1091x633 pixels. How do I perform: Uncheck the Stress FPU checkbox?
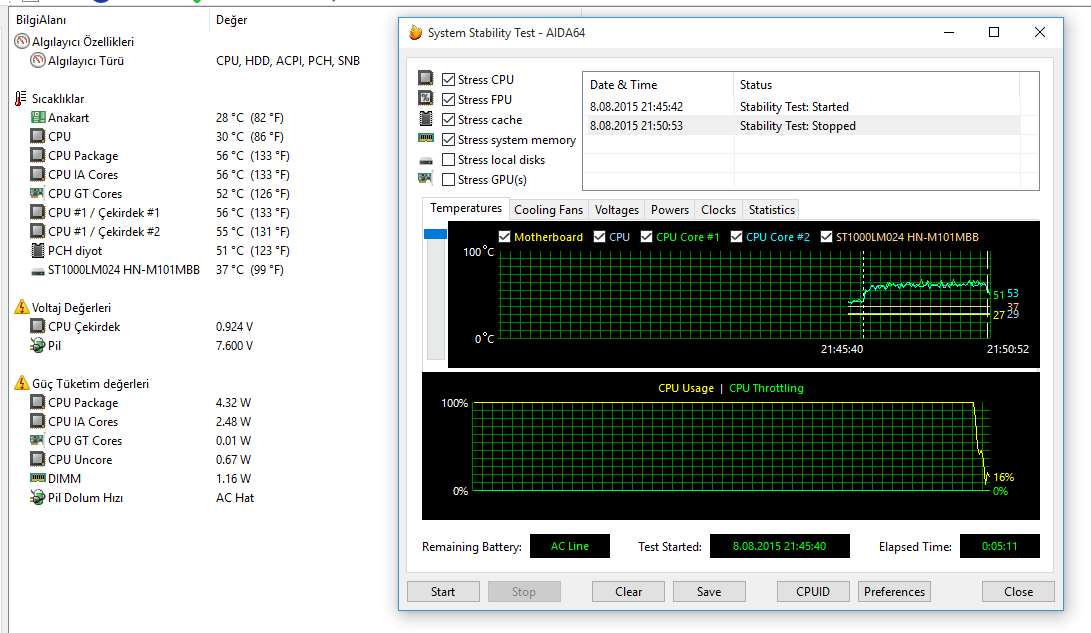(x=449, y=99)
